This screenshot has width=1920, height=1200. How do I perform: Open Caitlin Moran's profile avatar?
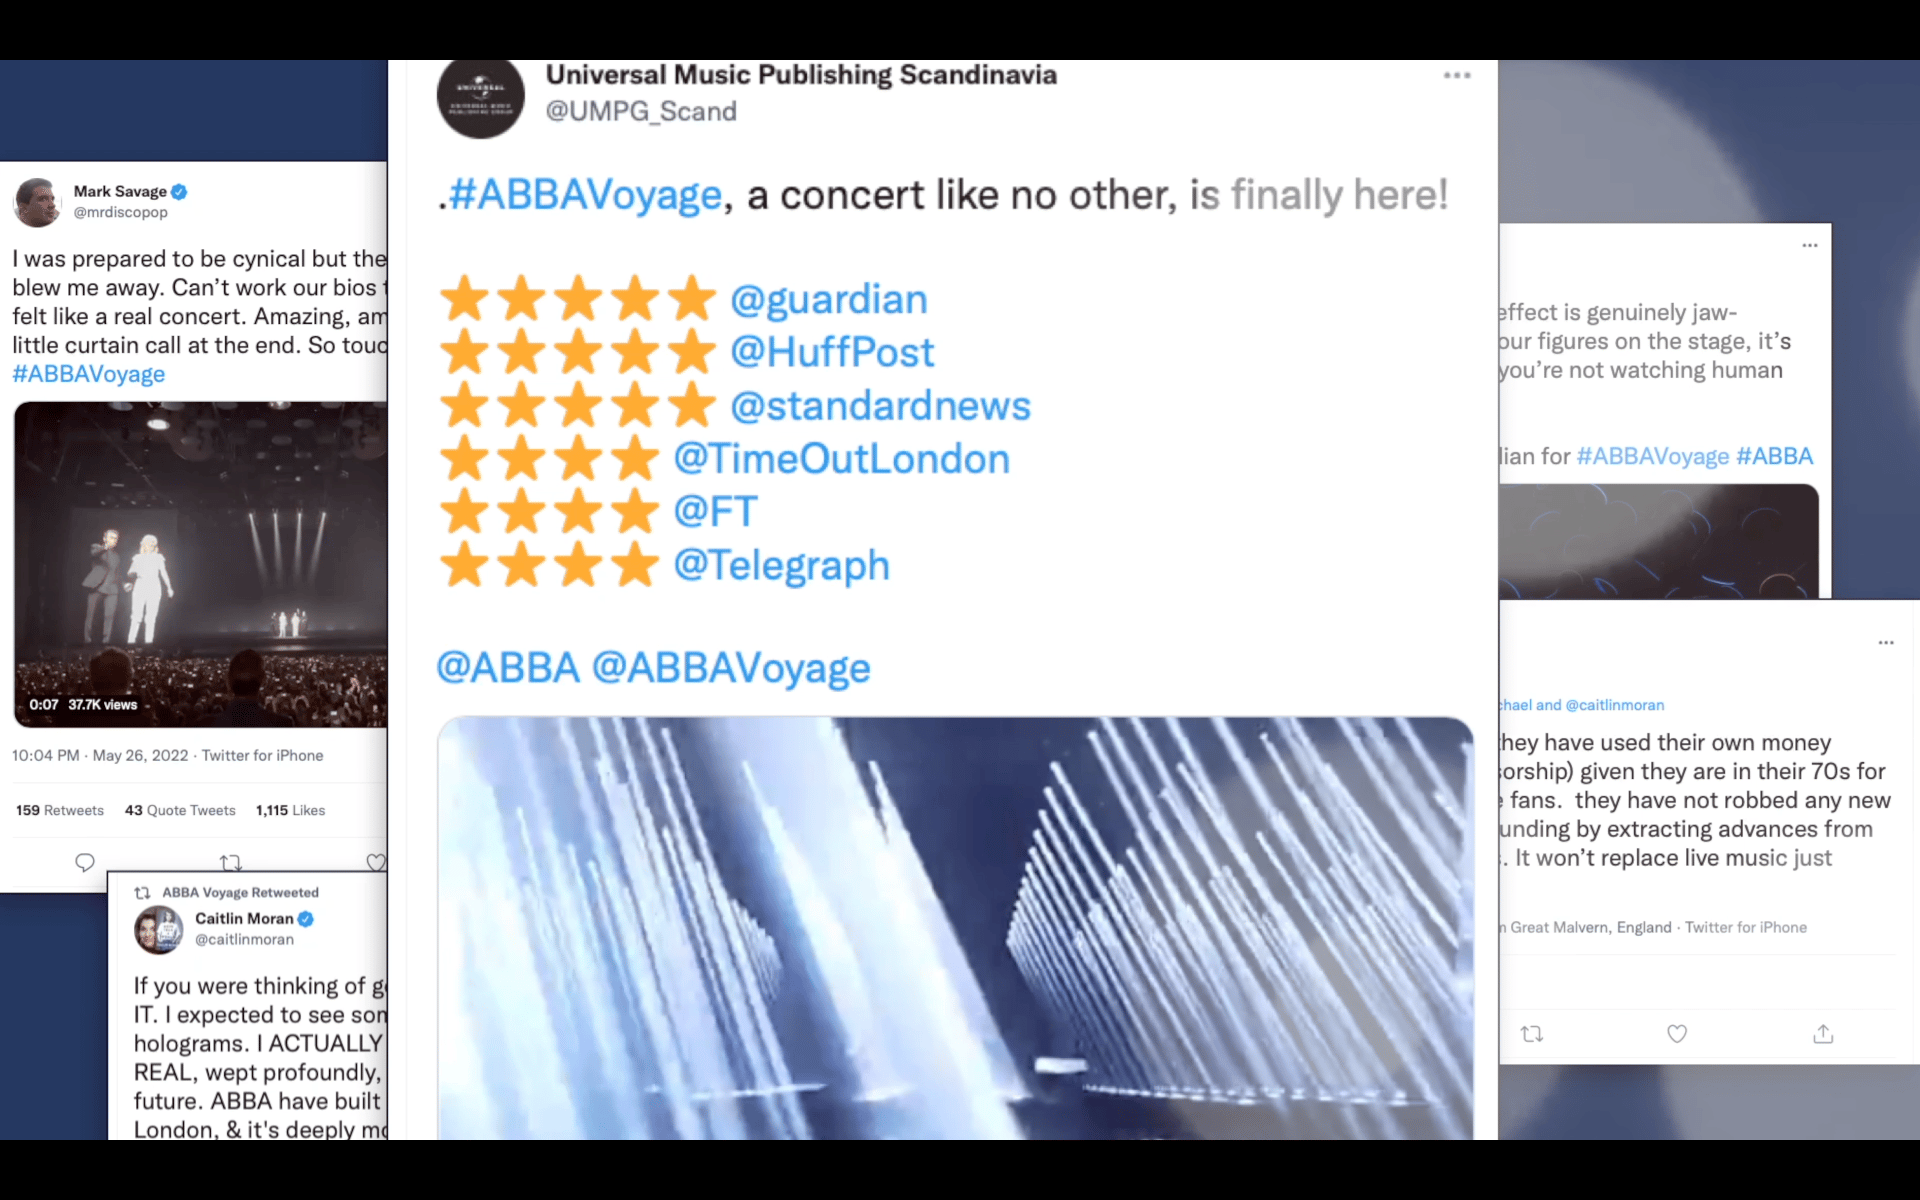[158, 930]
